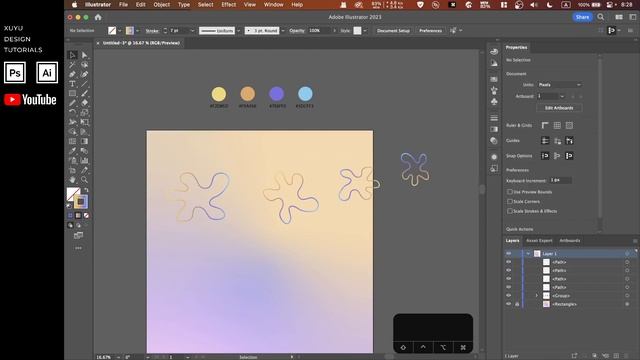Click Preferences button in control bar
This screenshot has width=640, height=360.
coord(430,31)
